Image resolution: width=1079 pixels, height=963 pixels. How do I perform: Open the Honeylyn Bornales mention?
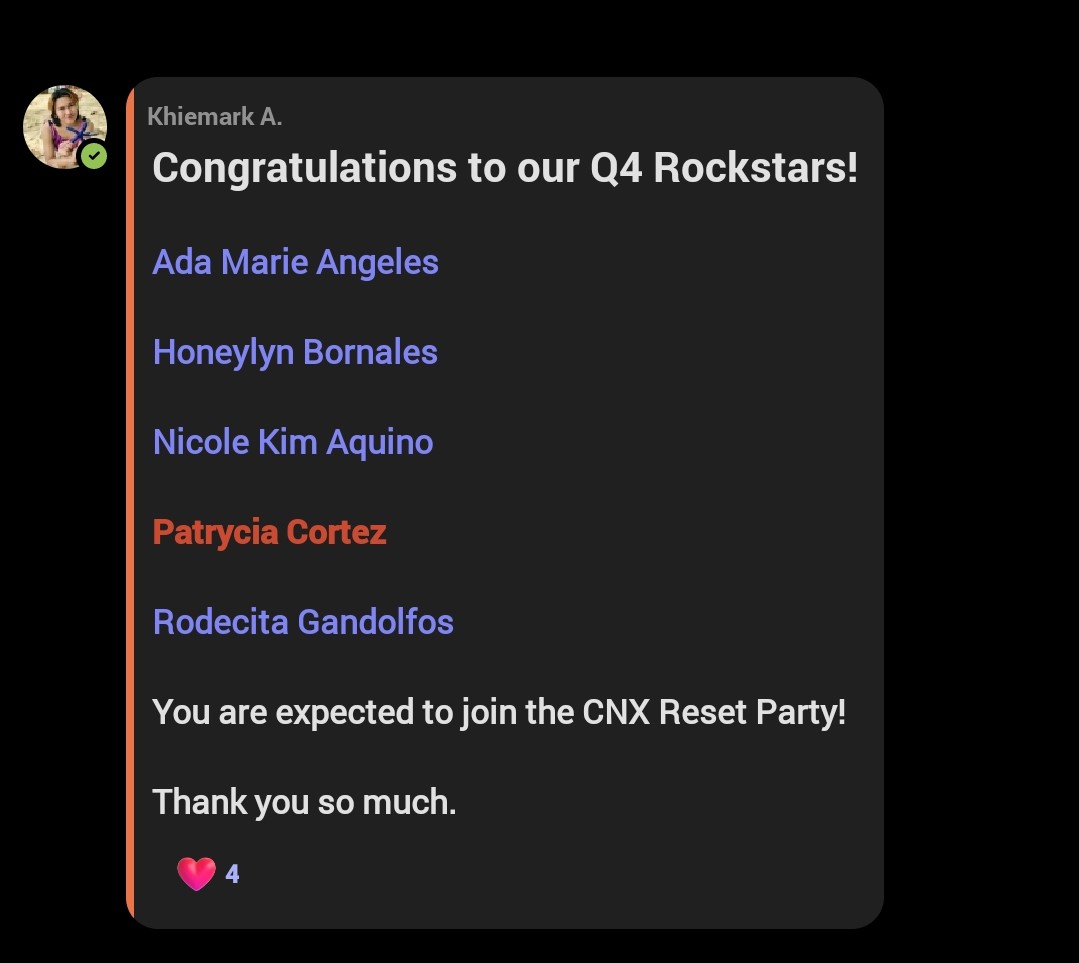295,352
